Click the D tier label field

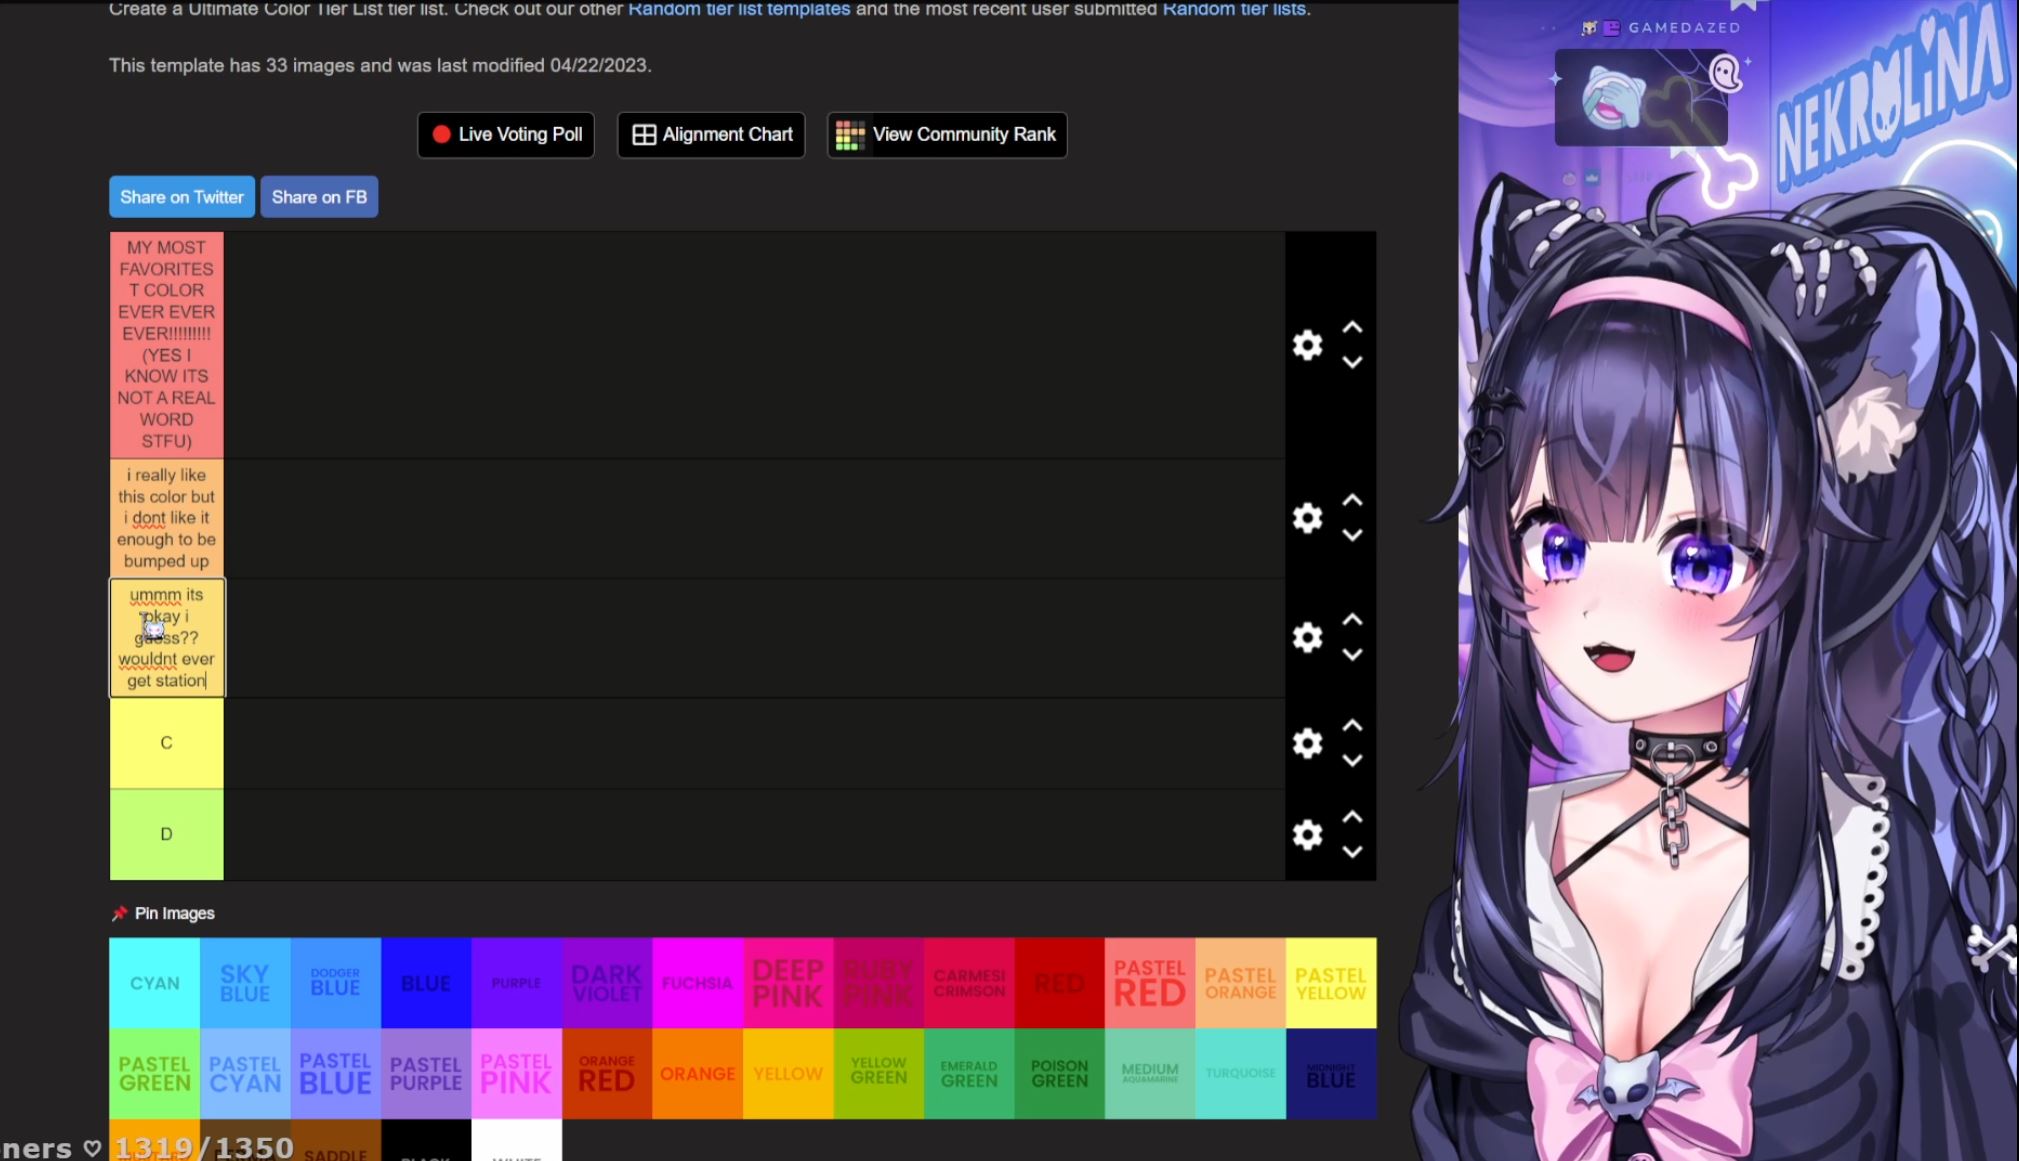click(166, 834)
